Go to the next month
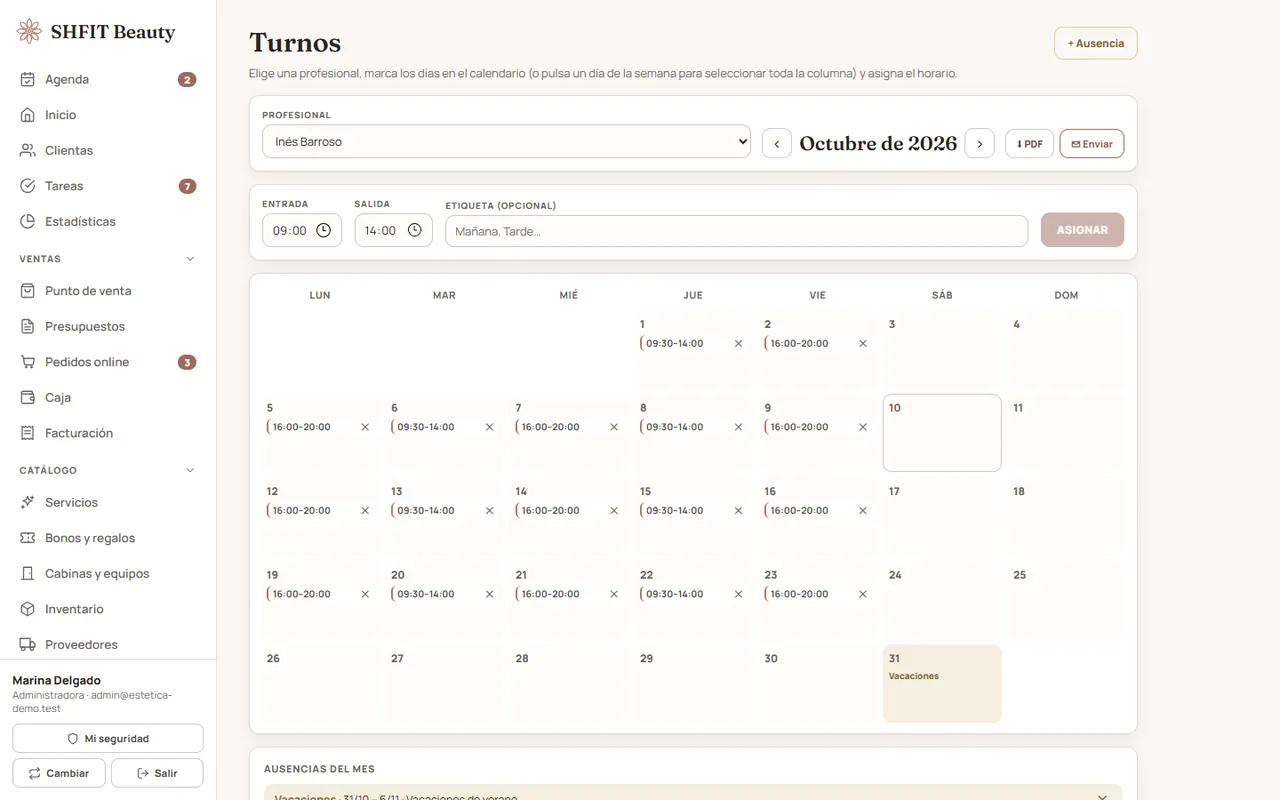Screen dimensions: 1280x800 coord(980,144)
